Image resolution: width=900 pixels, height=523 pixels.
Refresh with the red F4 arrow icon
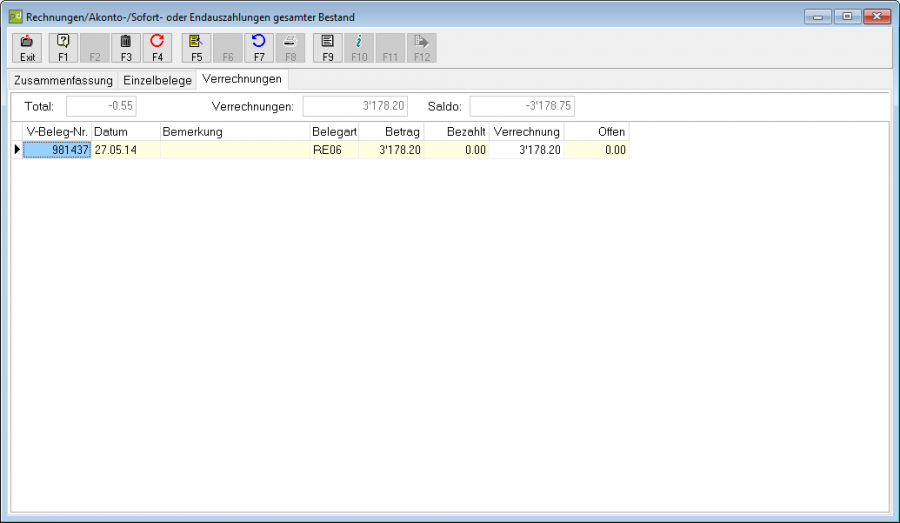pyautogui.click(x=157, y=48)
